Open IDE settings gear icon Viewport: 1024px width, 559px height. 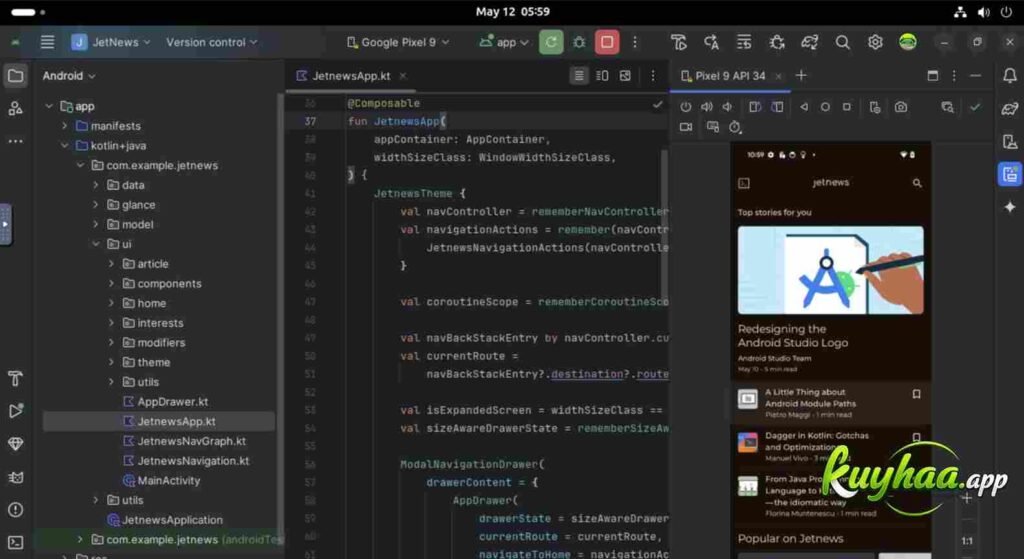(x=875, y=42)
